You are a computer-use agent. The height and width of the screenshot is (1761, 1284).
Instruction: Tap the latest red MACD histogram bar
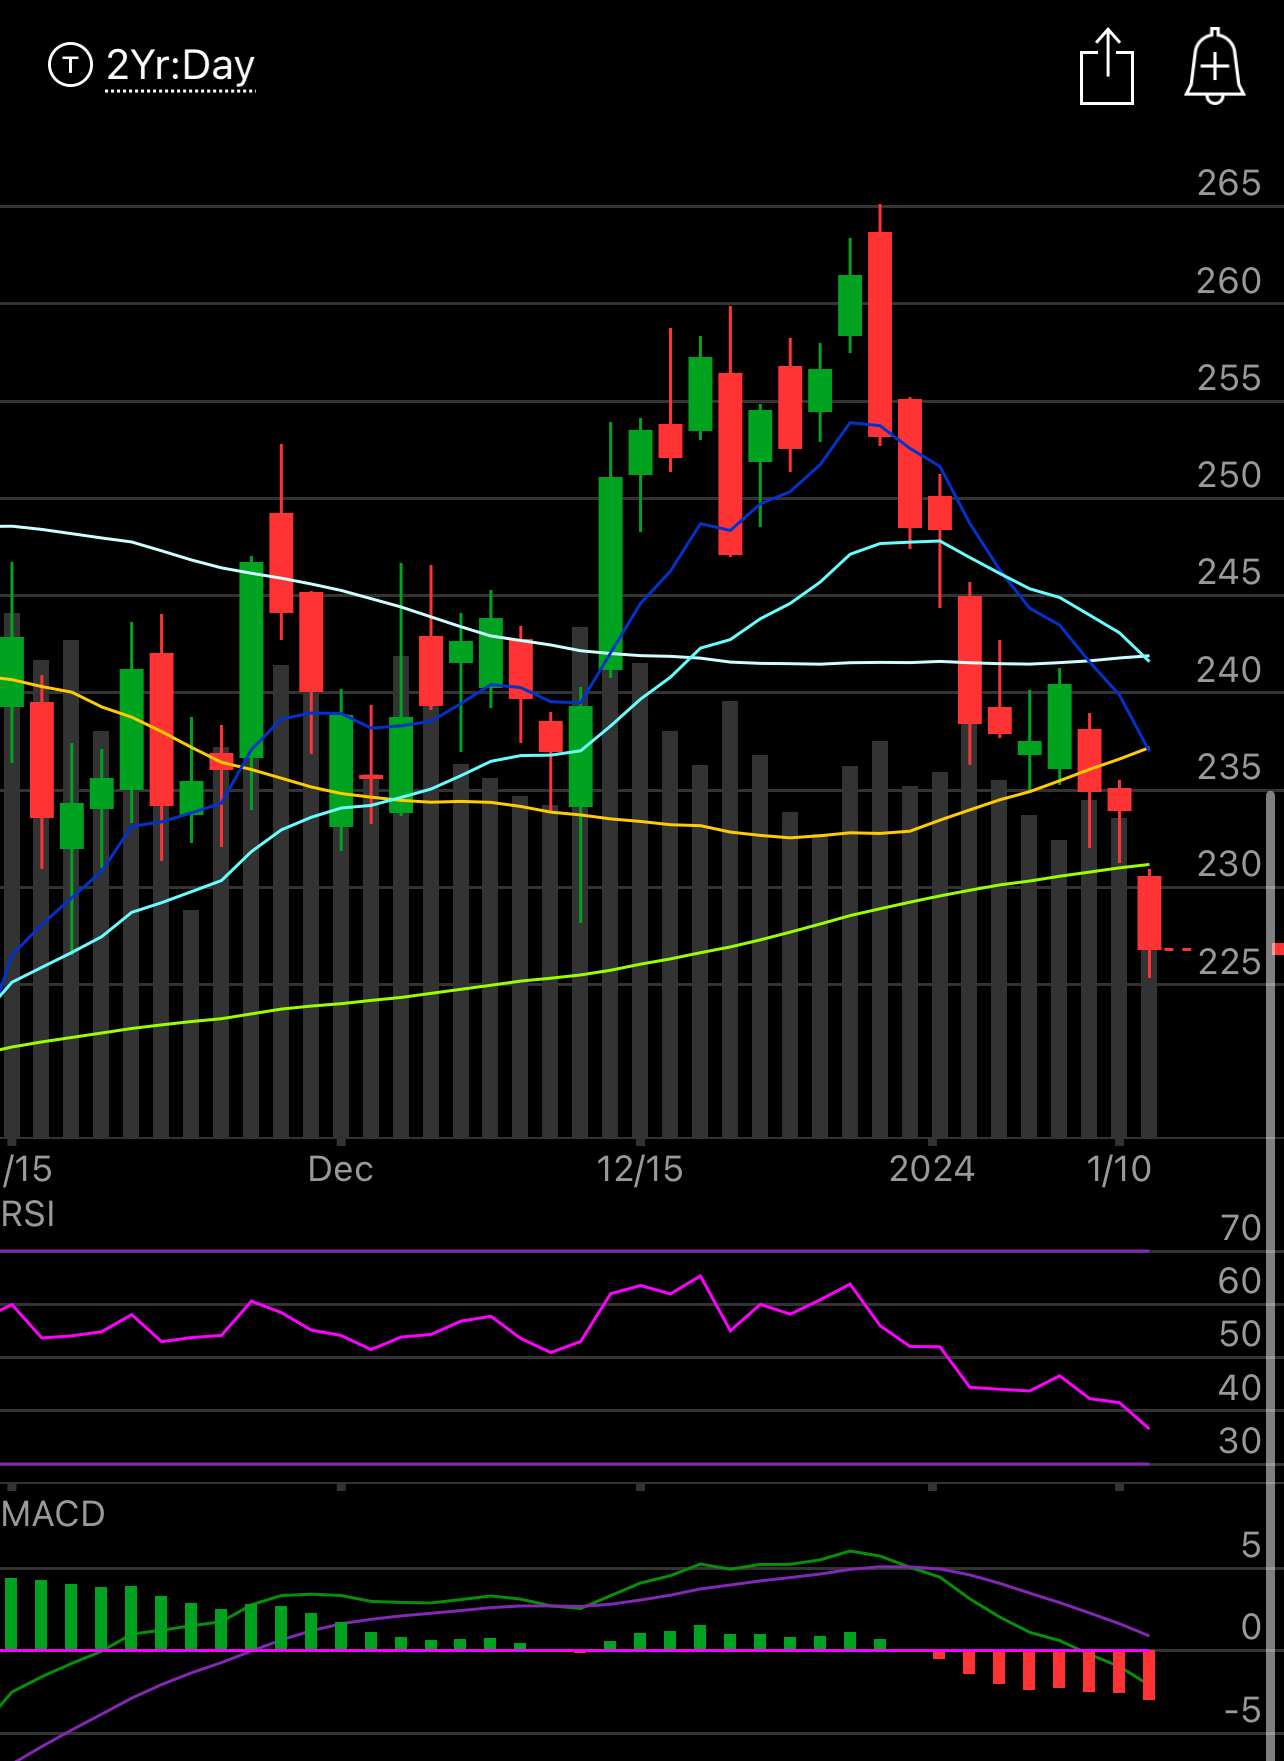pyautogui.click(x=1149, y=1675)
